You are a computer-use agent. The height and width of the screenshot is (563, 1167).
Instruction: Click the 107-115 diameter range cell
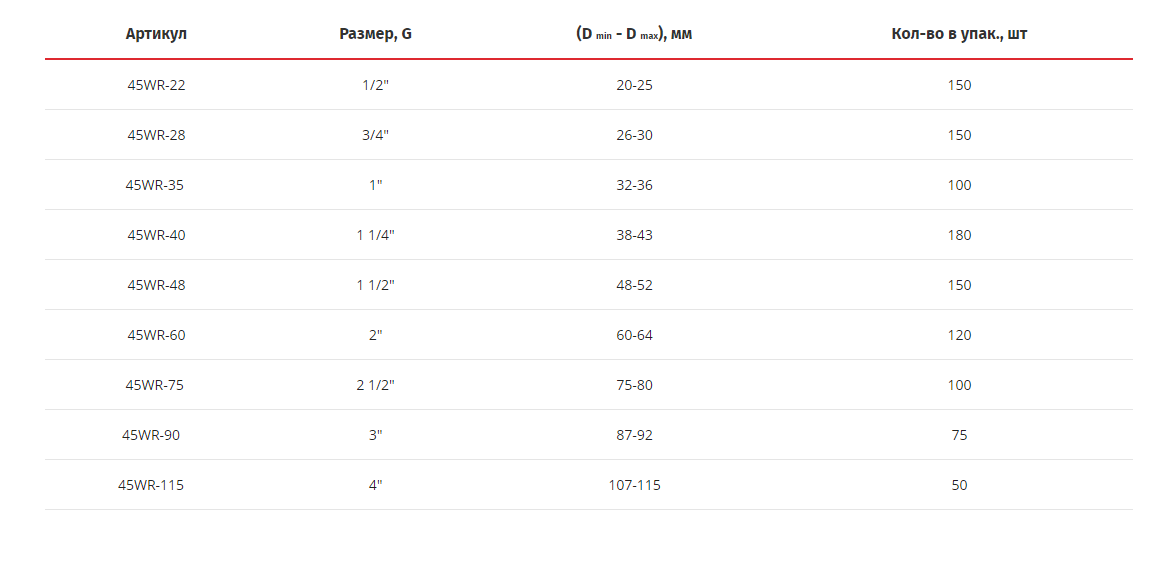634,485
